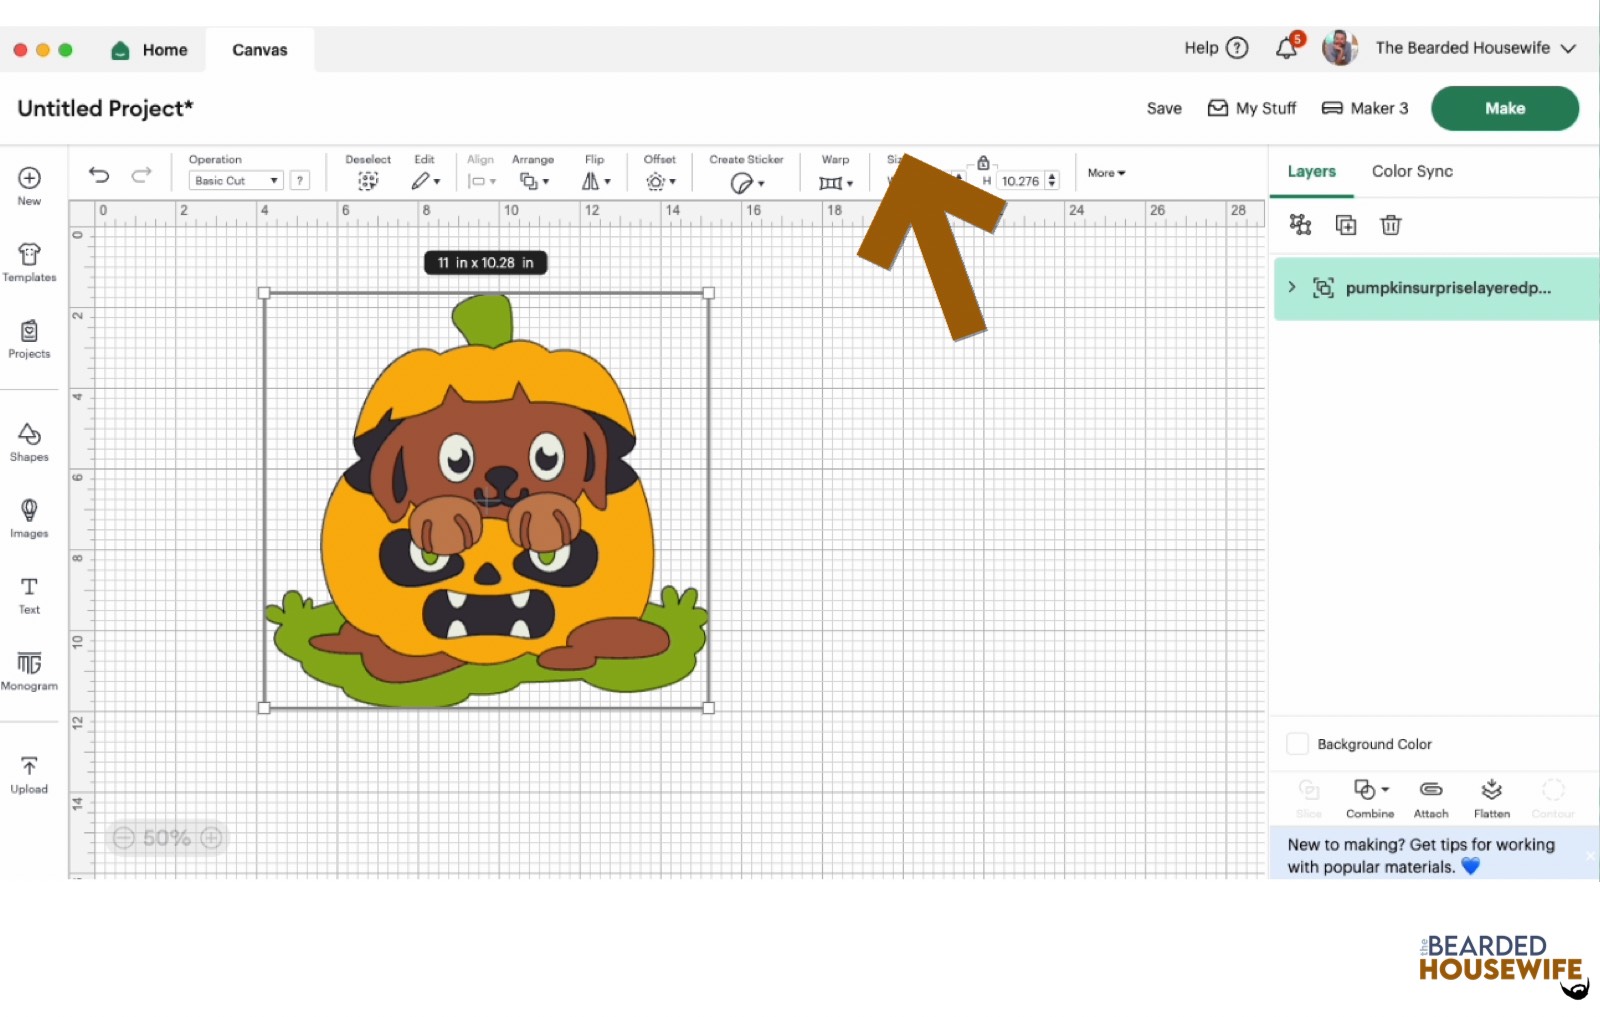This screenshot has width=1600, height=1017.
Task: Switch to the Color Sync tab
Action: click(1411, 171)
